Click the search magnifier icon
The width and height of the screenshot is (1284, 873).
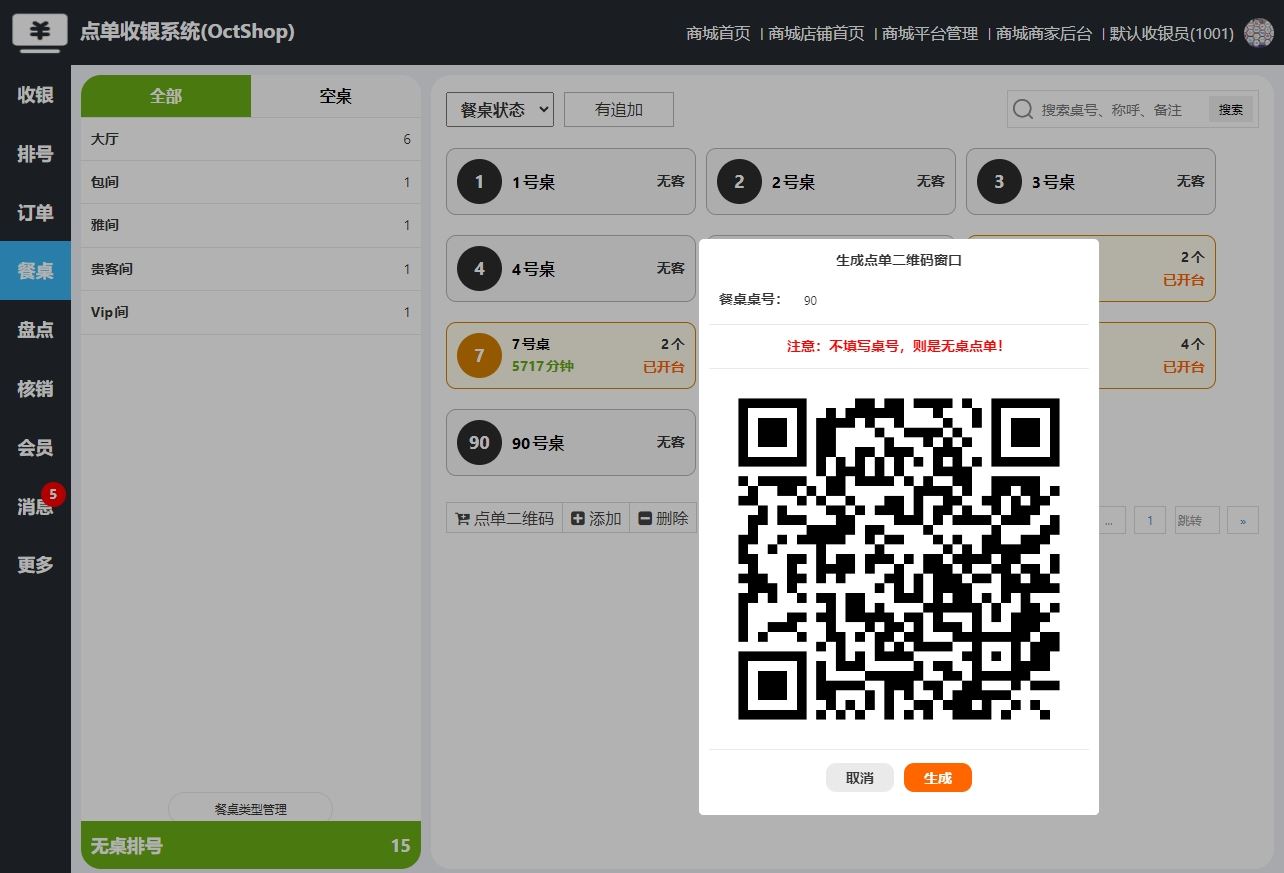[1022, 109]
